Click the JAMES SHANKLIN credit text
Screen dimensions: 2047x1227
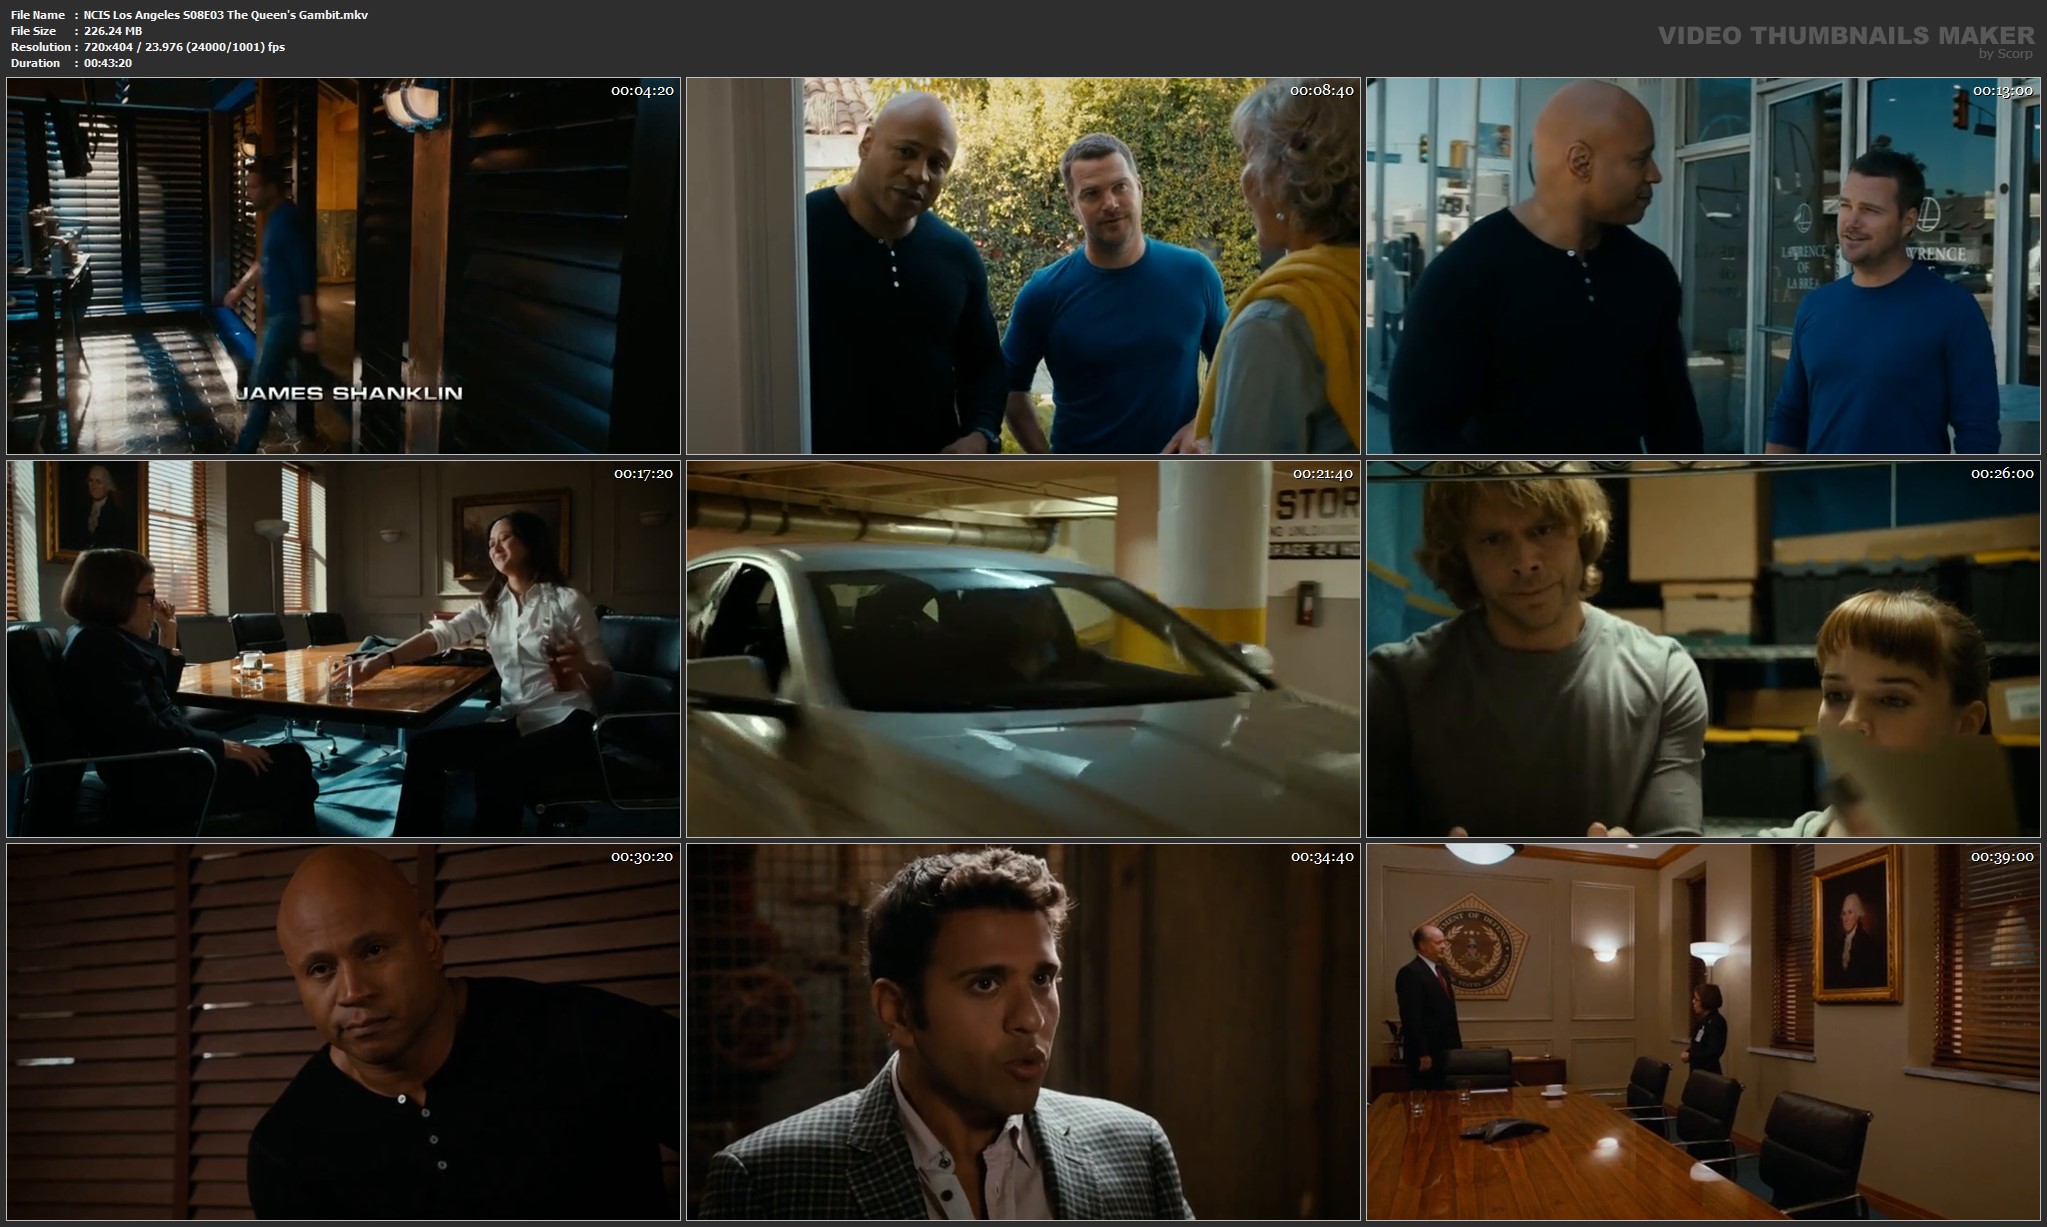point(349,393)
